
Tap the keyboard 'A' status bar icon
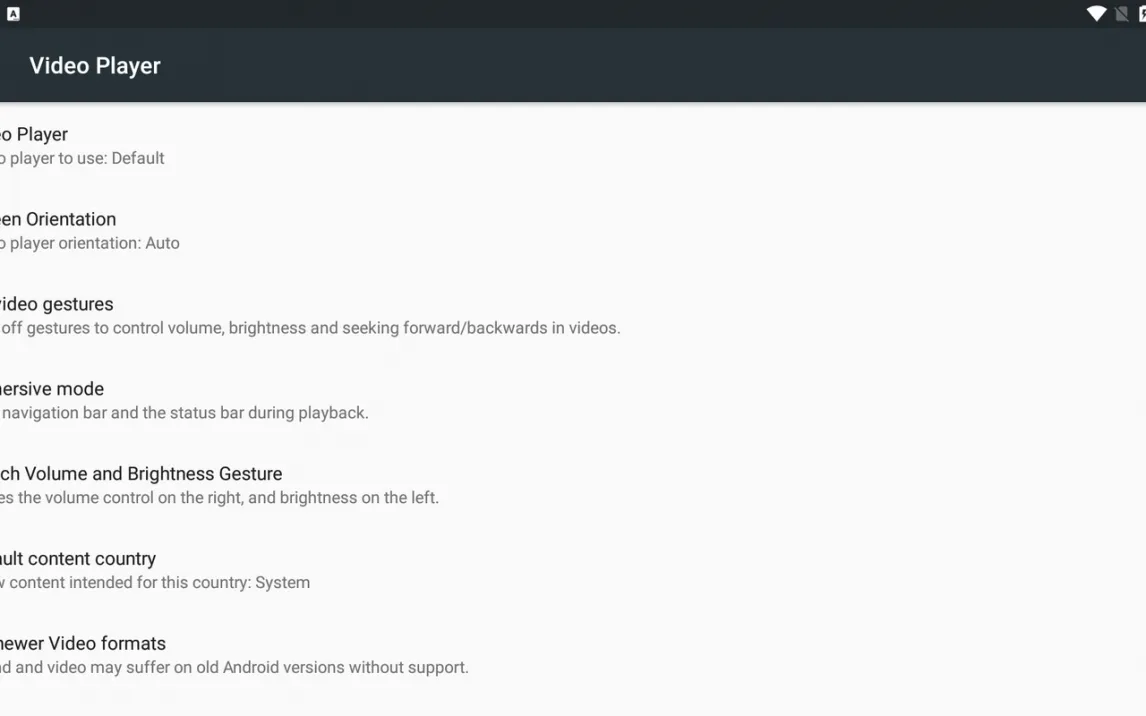click(x=13, y=13)
